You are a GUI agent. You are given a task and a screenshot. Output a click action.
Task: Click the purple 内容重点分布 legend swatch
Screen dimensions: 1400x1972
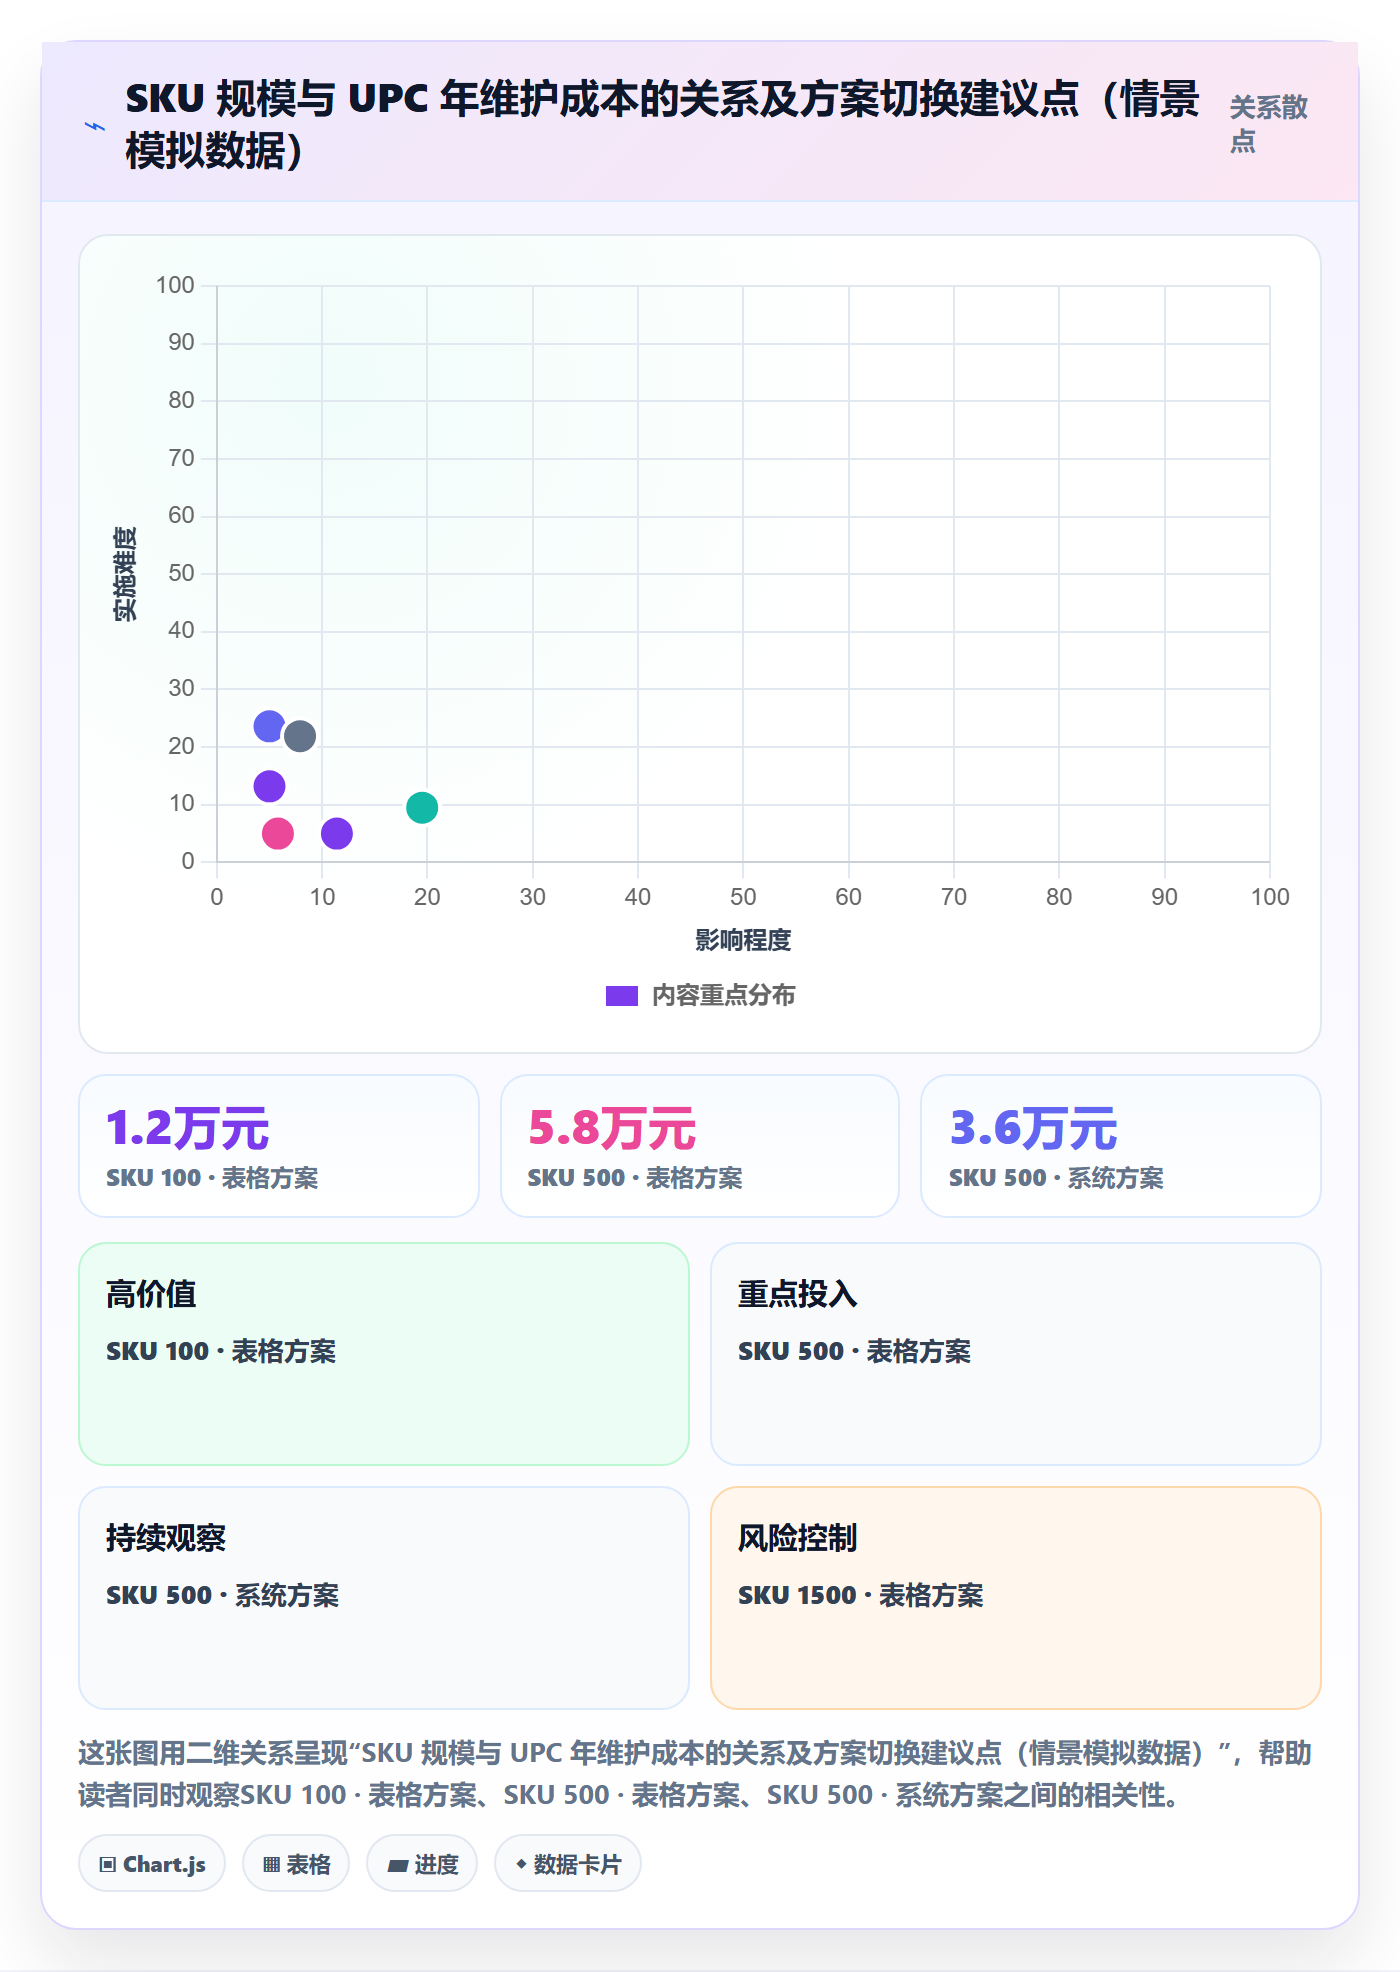tap(622, 996)
